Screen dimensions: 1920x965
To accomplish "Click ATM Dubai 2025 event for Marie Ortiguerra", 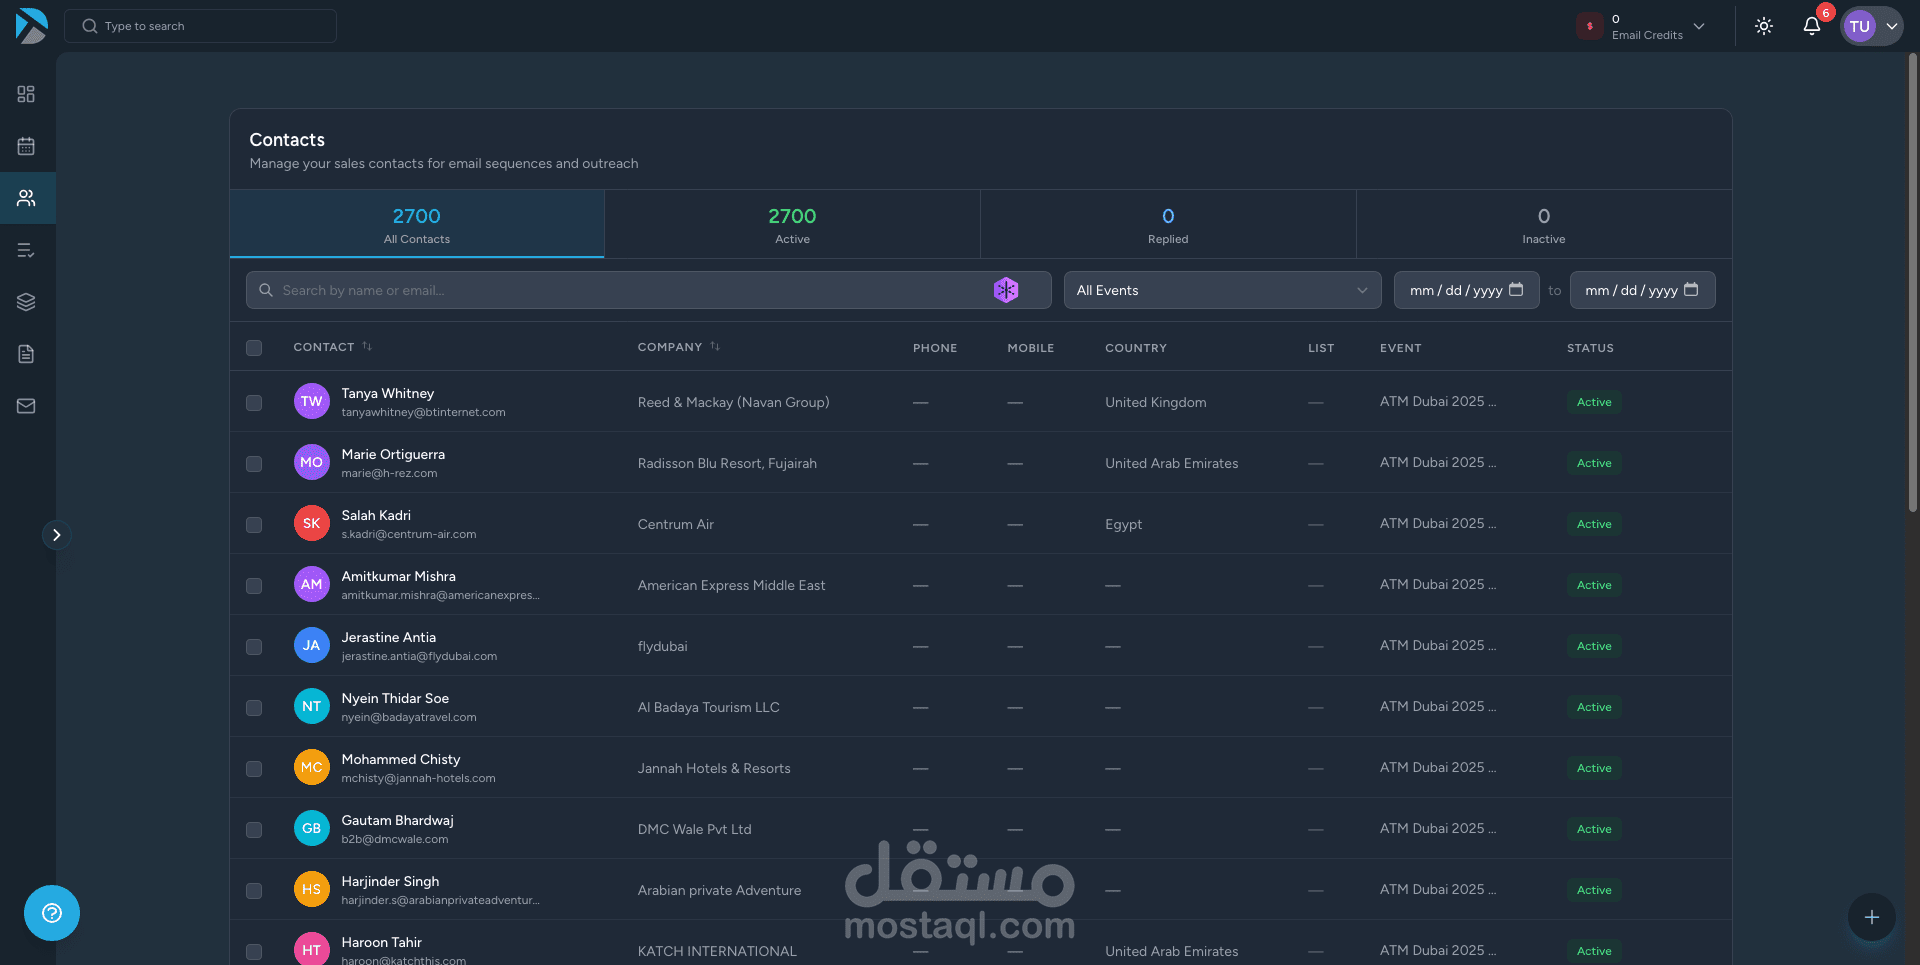I will (1438, 462).
